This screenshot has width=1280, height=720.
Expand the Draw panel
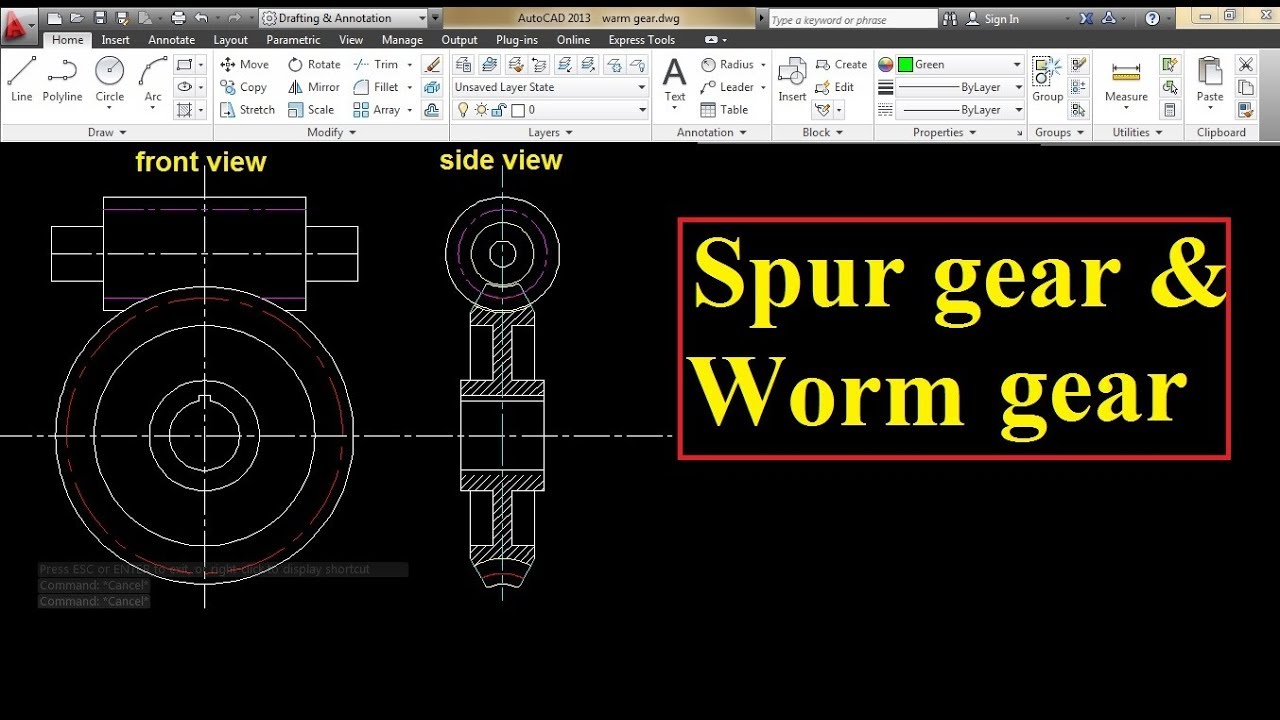click(x=107, y=132)
